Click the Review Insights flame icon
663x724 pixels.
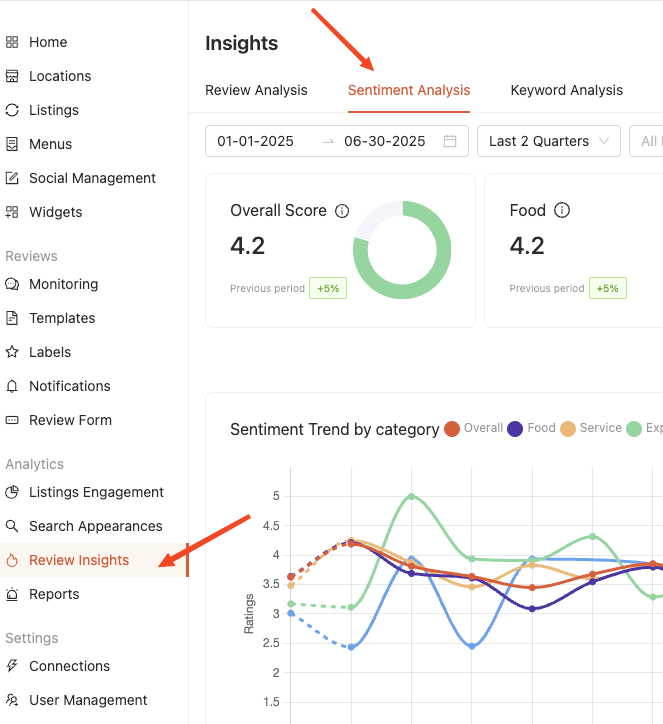pos(12,560)
